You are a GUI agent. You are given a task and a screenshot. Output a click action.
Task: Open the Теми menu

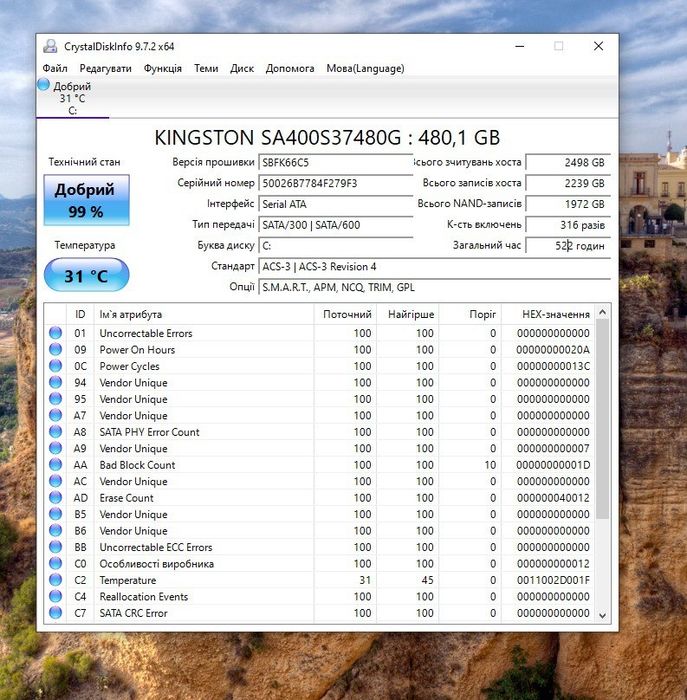pos(206,68)
